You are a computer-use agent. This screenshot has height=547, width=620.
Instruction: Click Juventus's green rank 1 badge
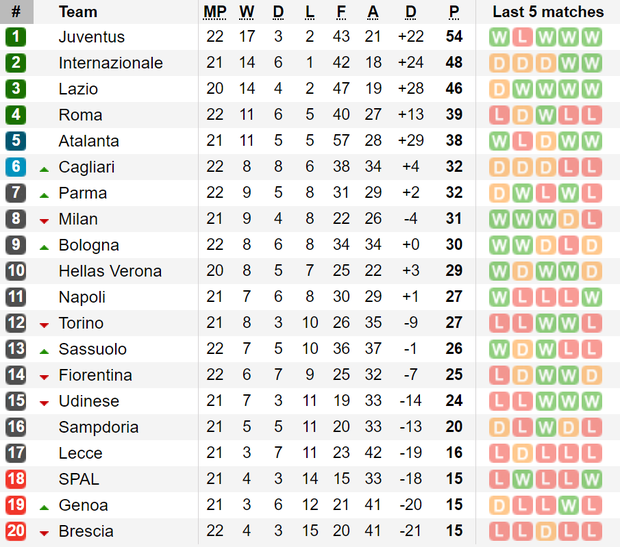pyautogui.click(x=16, y=37)
